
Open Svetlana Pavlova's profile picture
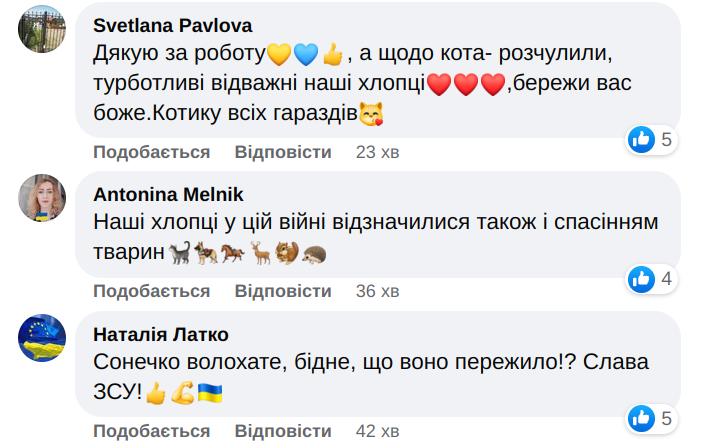coord(44,38)
